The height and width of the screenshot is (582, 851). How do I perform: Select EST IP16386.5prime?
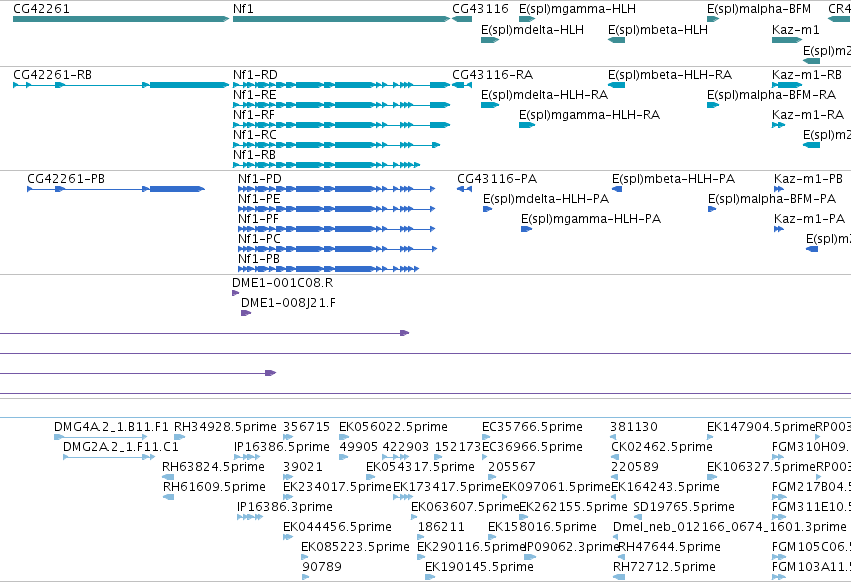pyautogui.click(x=247, y=457)
